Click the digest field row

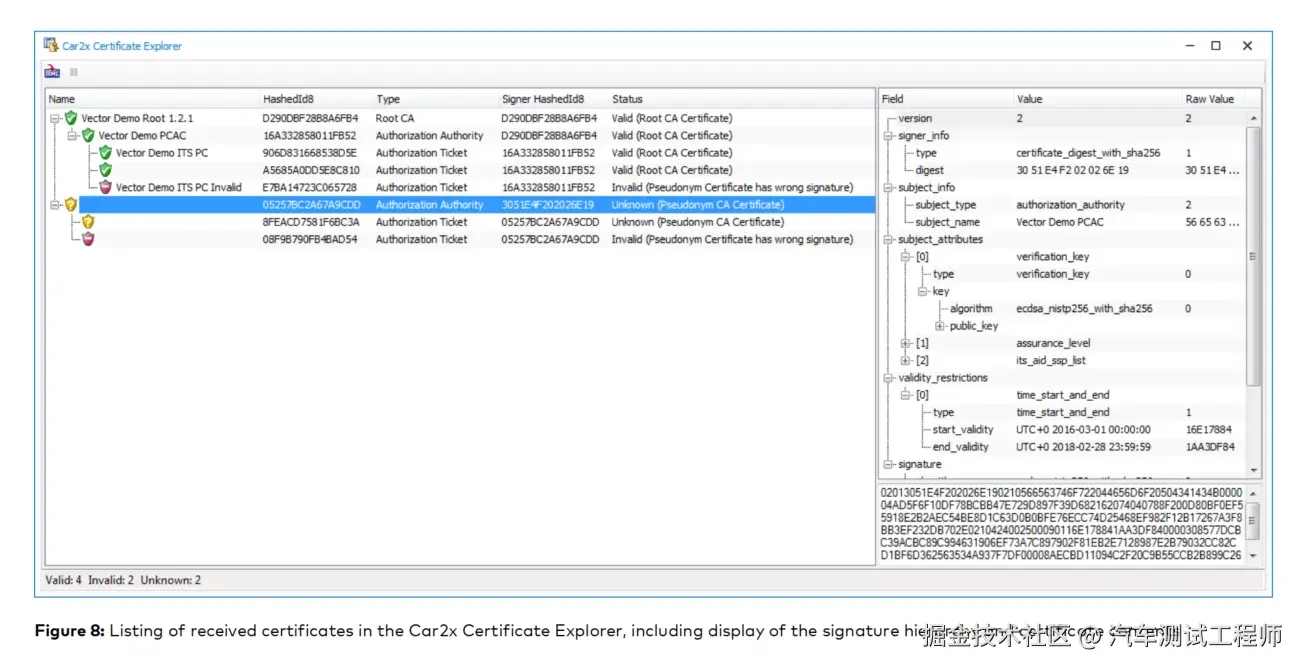(1063, 170)
